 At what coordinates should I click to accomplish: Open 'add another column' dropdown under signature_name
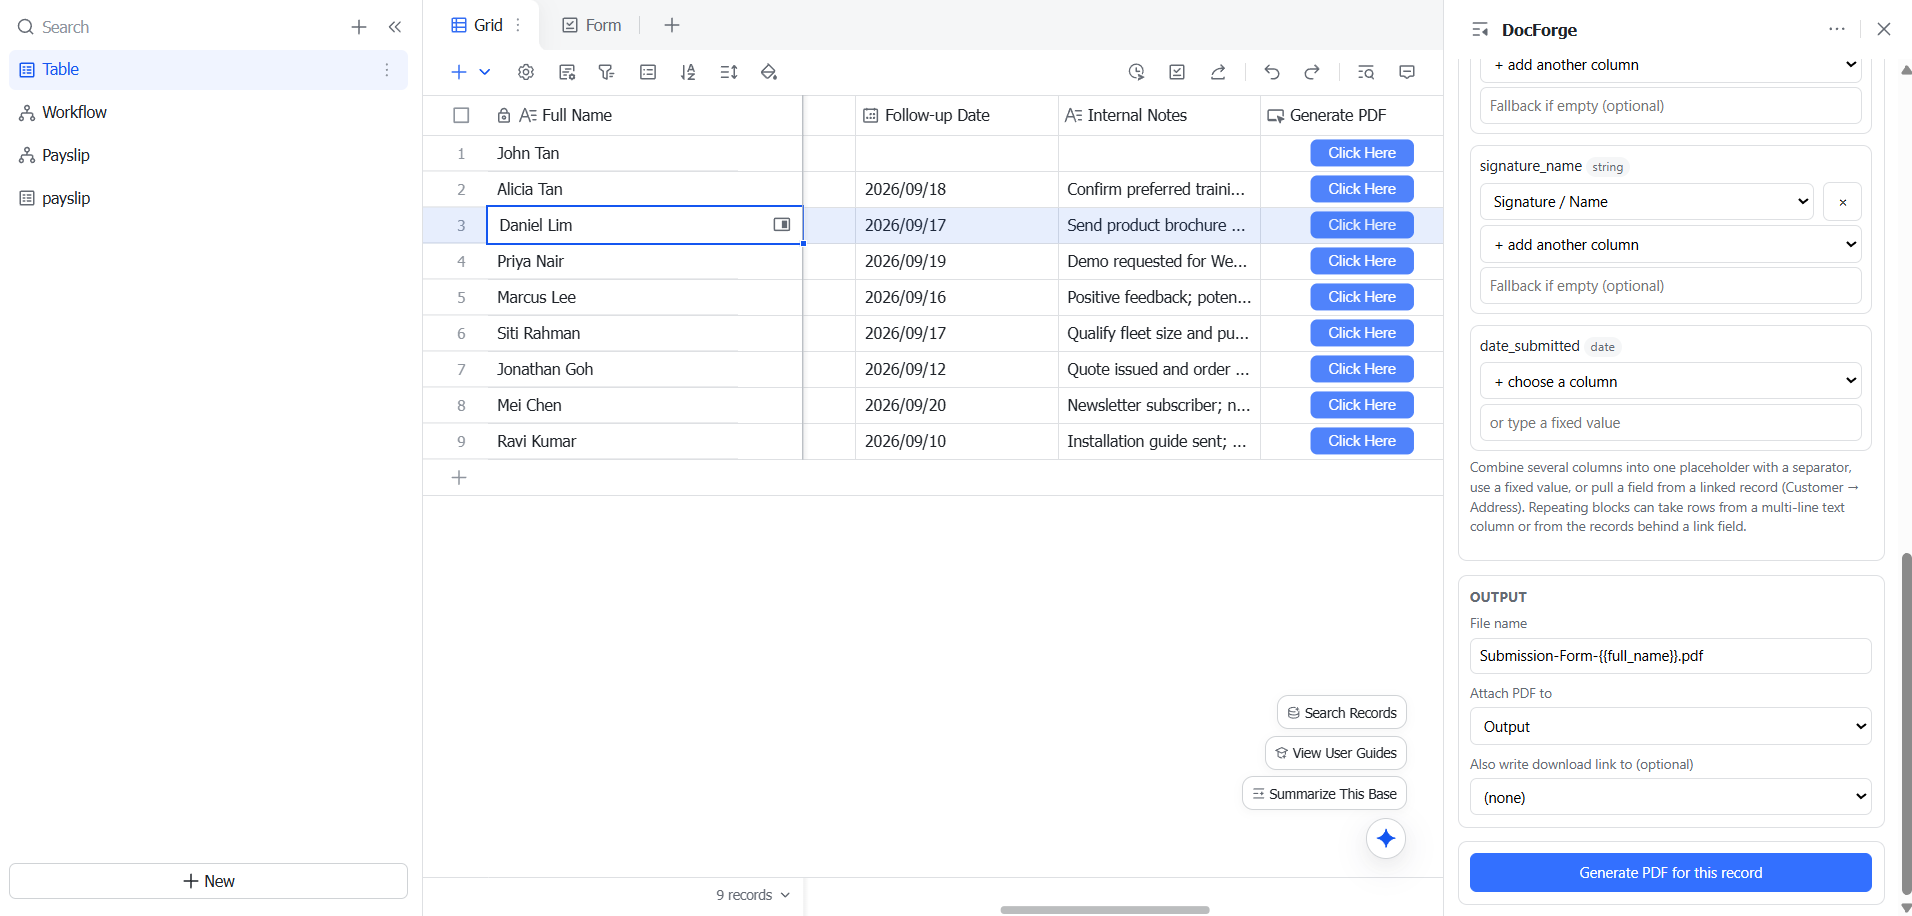tap(1670, 244)
